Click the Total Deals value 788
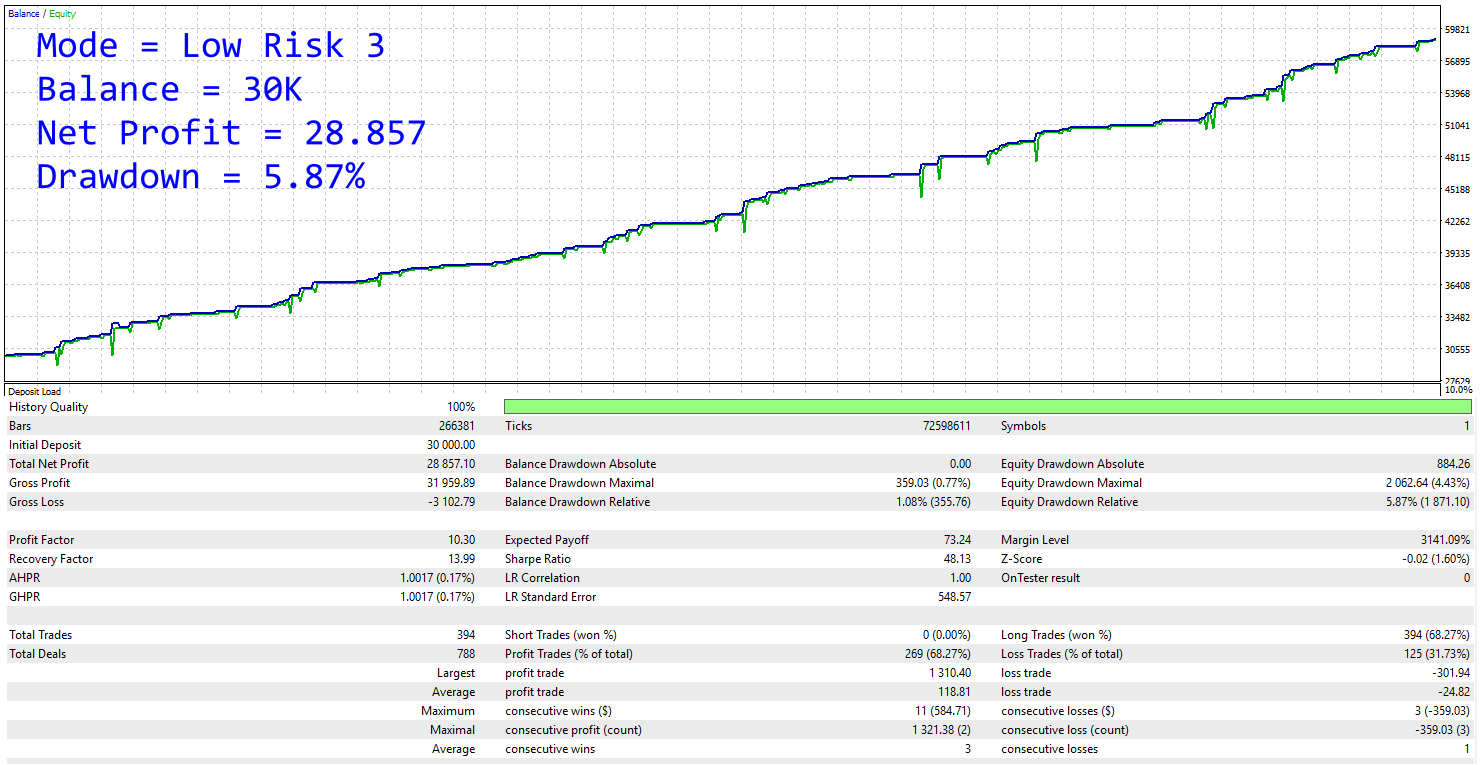The height and width of the screenshot is (765, 1484). click(465, 654)
